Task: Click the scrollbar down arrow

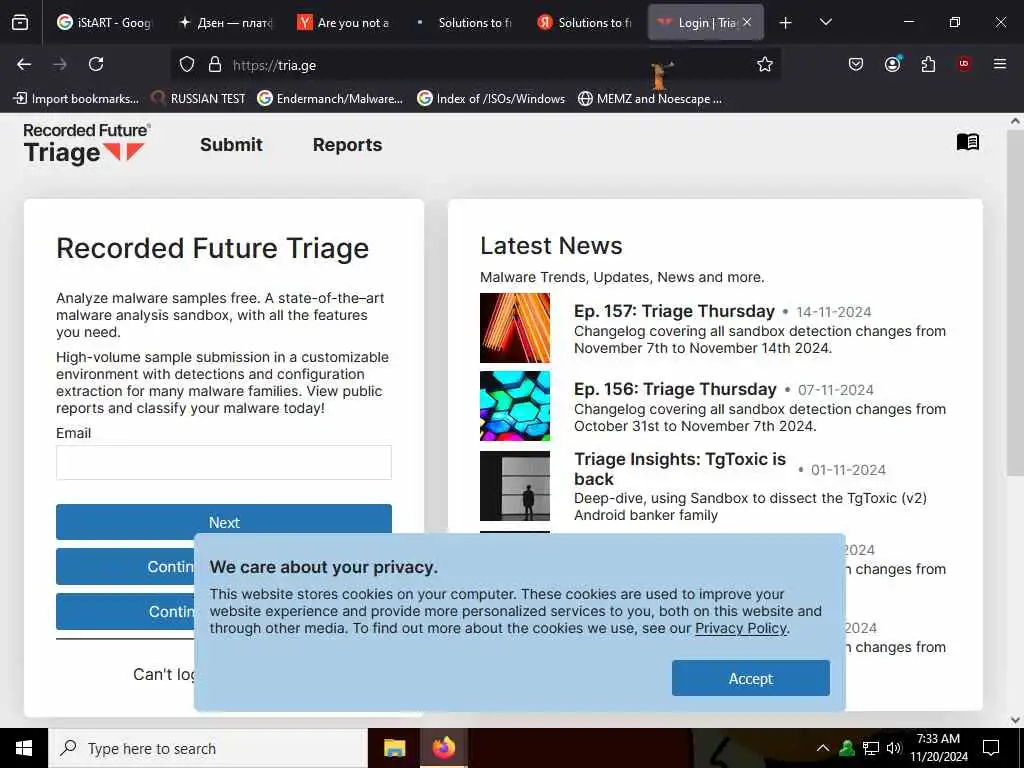Action: pos(1015,720)
